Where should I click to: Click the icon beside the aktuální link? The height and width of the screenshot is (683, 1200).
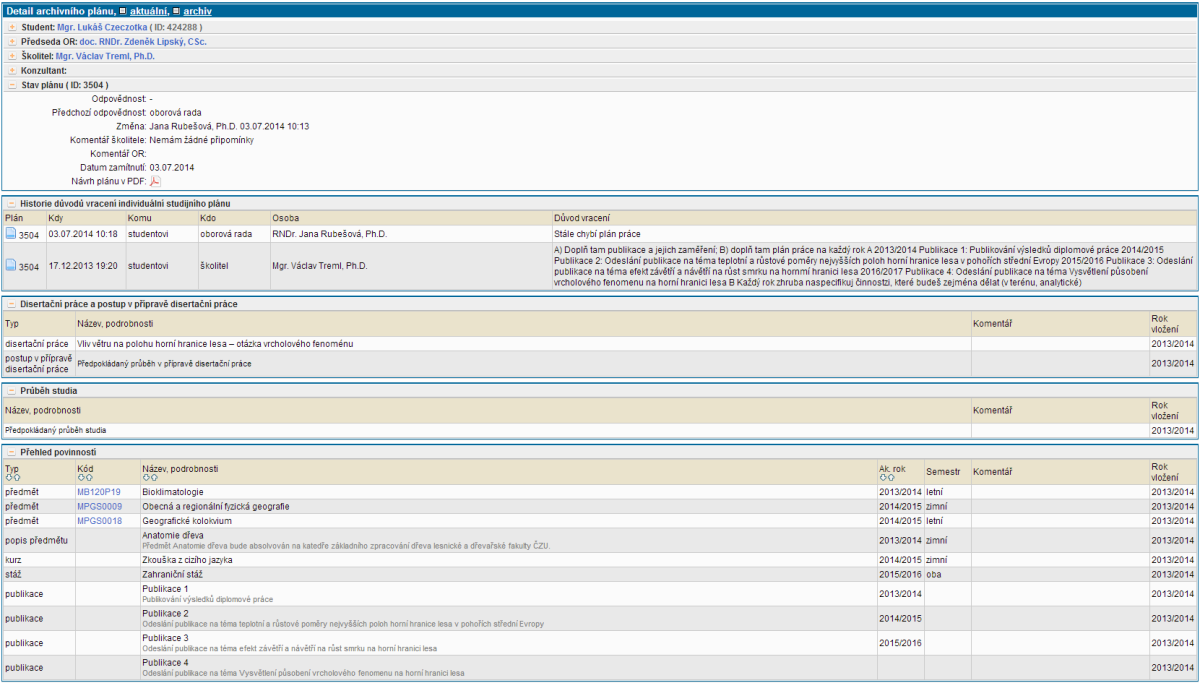[123, 10]
